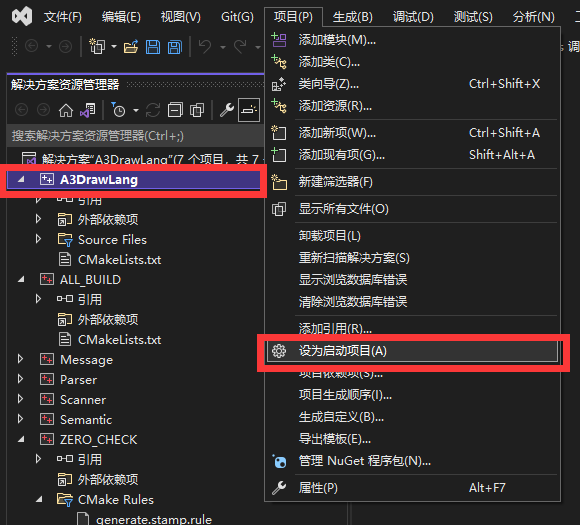Choose 重新扫描解决方案(S) menu entry
The width and height of the screenshot is (580, 525).
[412, 258]
